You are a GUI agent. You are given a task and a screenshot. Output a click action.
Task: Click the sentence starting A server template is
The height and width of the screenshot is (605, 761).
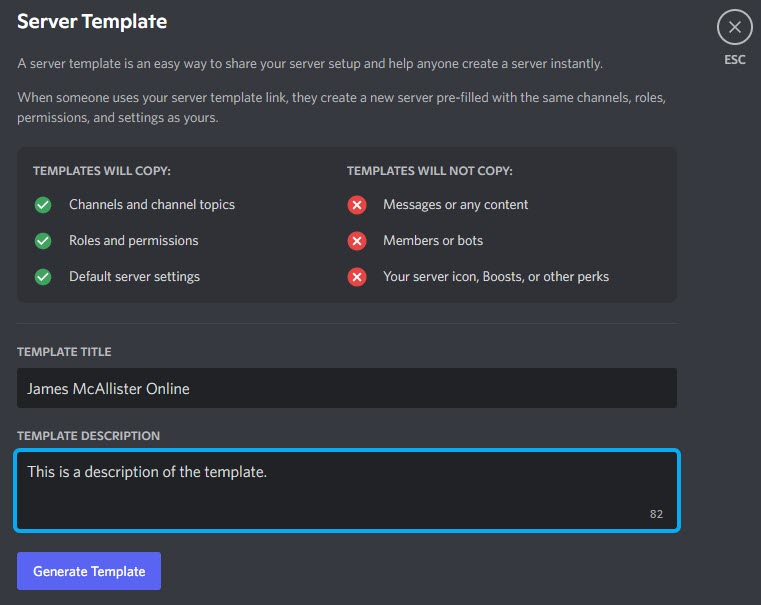310,64
